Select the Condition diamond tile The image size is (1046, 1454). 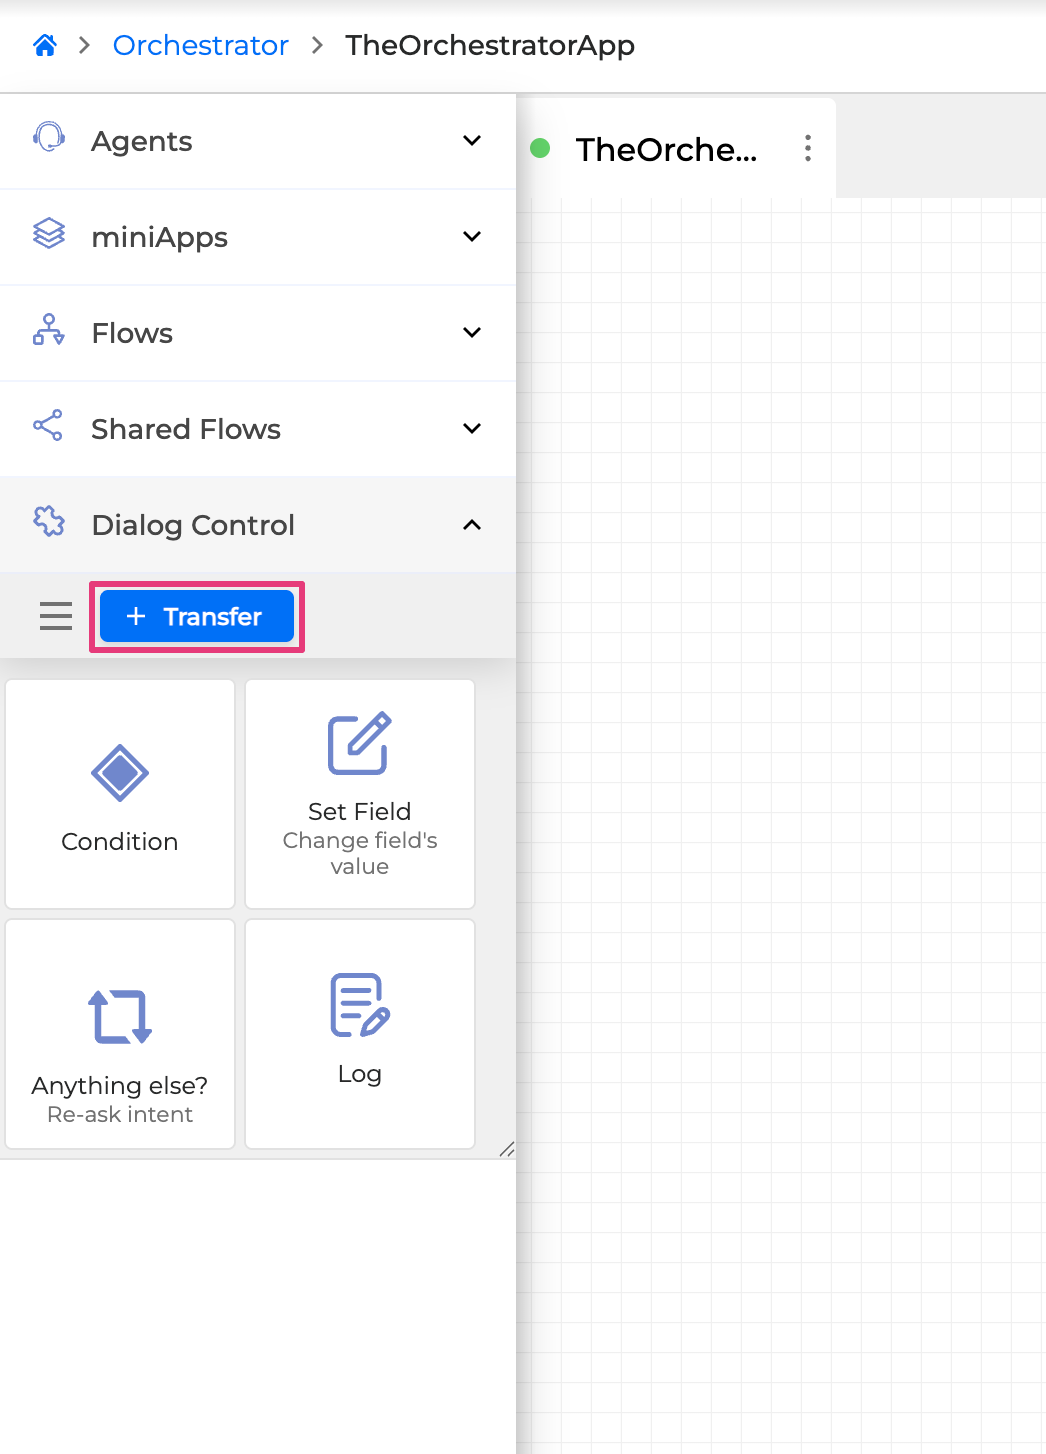pos(120,794)
